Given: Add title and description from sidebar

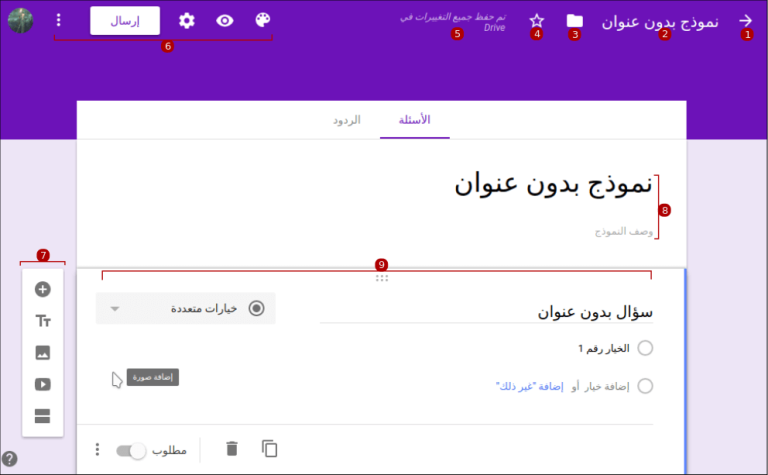Looking at the screenshot, I should 43,321.
